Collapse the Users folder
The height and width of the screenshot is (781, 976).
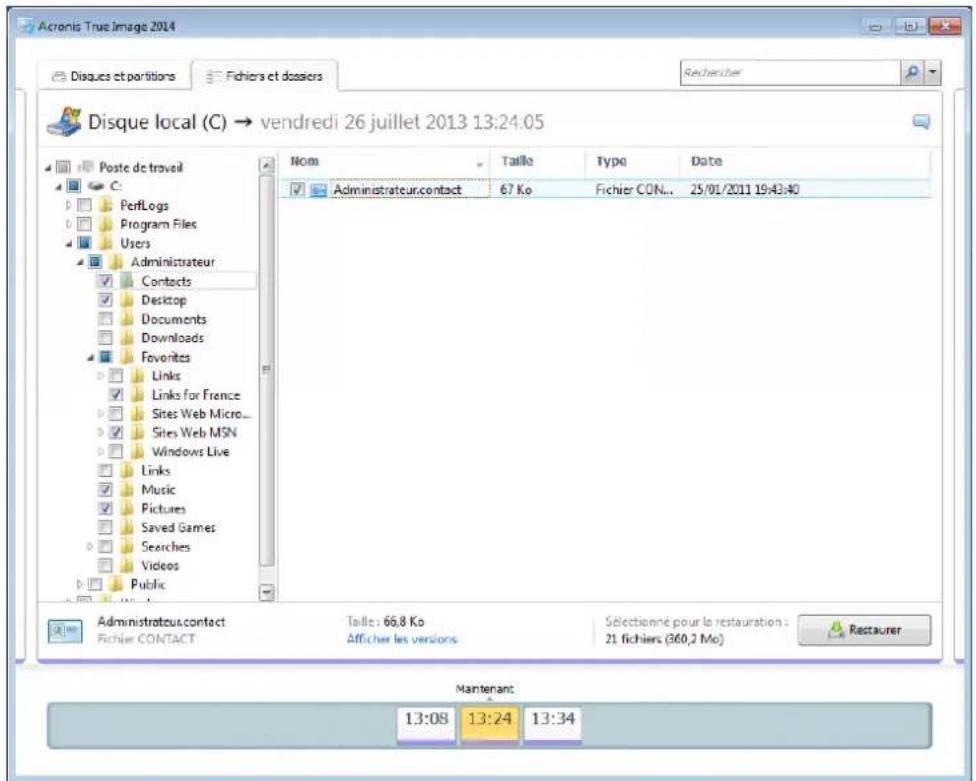[69, 244]
